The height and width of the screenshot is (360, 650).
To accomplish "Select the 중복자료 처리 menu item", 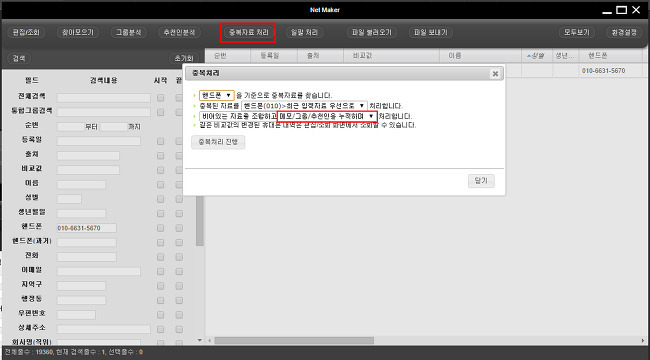I will [x=248, y=32].
